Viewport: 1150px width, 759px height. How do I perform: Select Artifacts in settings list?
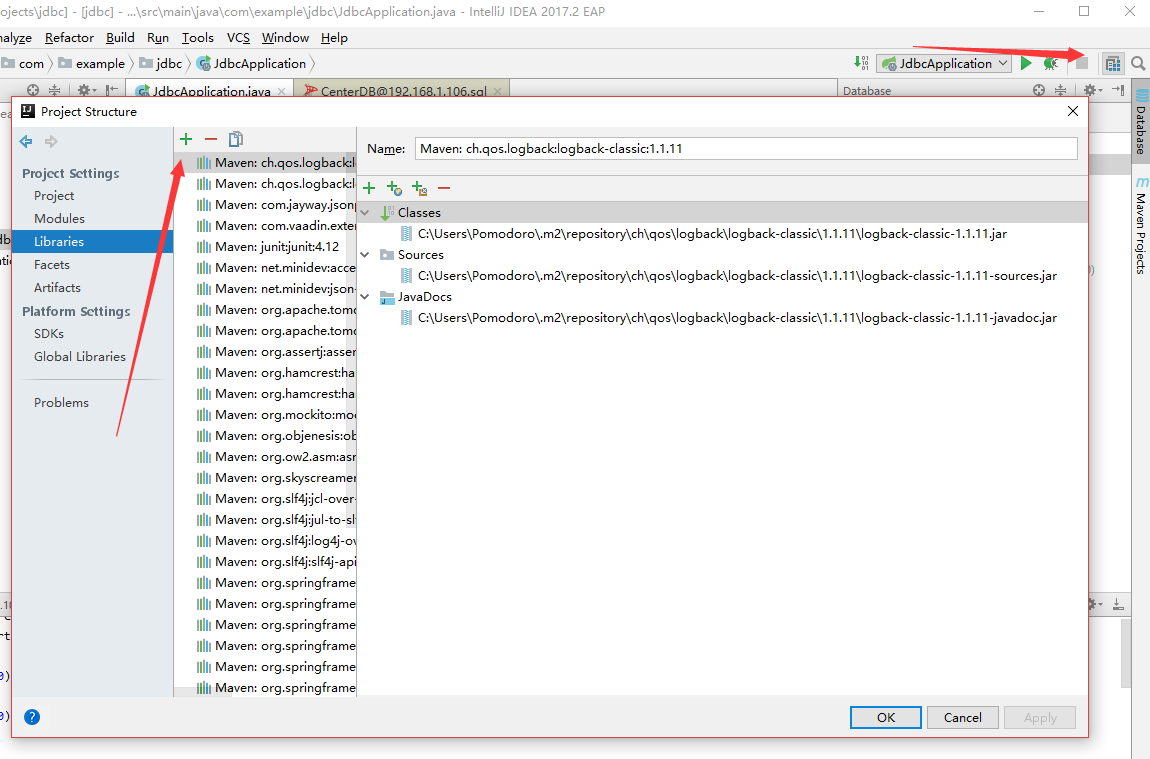pos(57,287)
